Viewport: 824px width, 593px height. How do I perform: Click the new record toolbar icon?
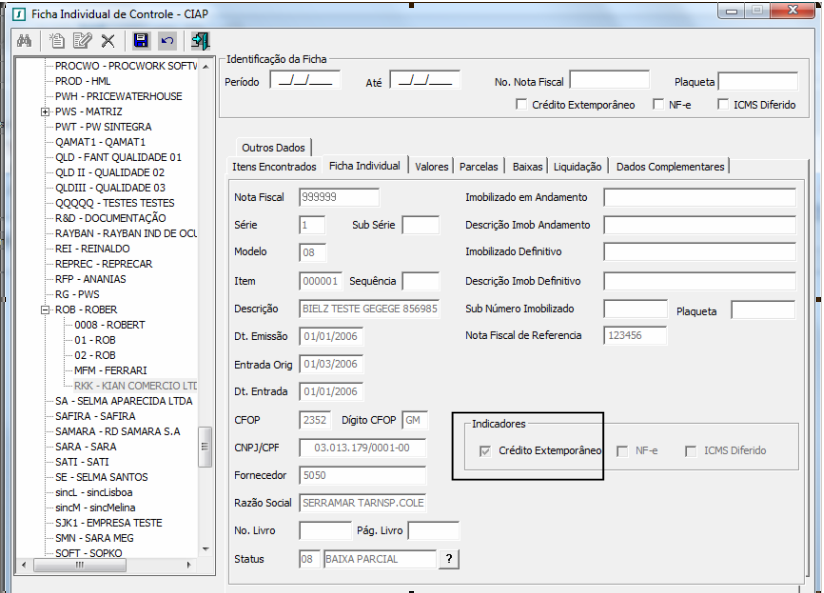click(x=57, y=41)
